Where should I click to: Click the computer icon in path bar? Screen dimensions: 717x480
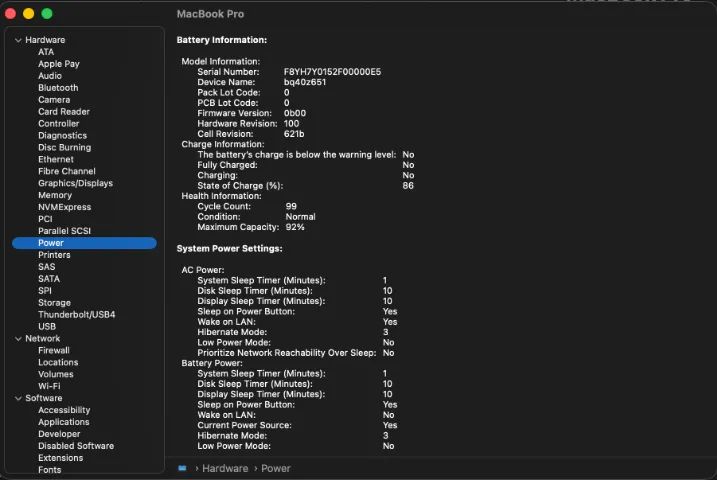coord(182,469)
